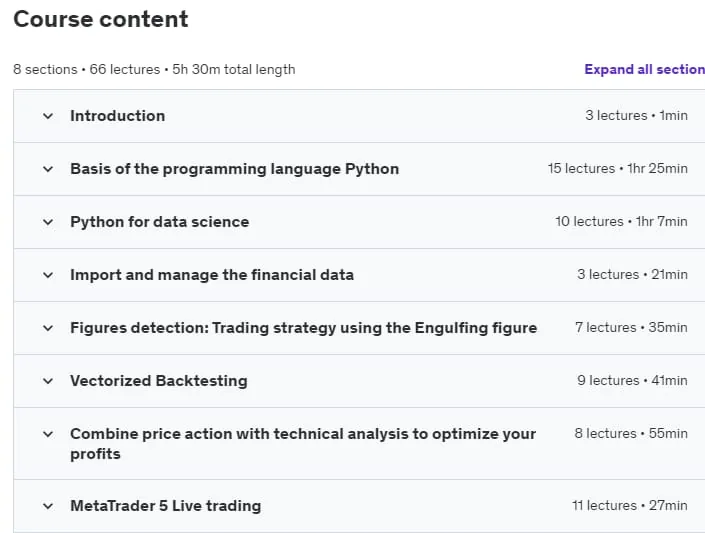Expand the Introduction section chevron
Viewport: 705px width, 533px height.
48,116
